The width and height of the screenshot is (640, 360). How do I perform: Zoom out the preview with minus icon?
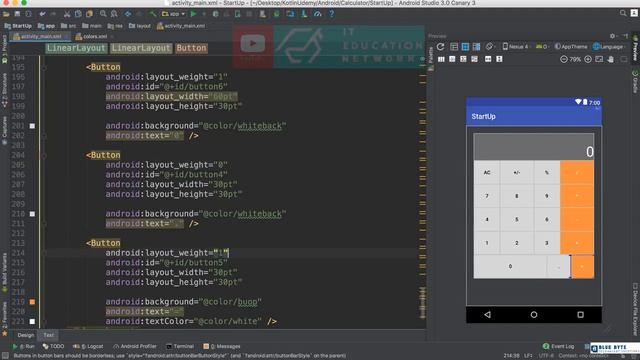[564, 59]
